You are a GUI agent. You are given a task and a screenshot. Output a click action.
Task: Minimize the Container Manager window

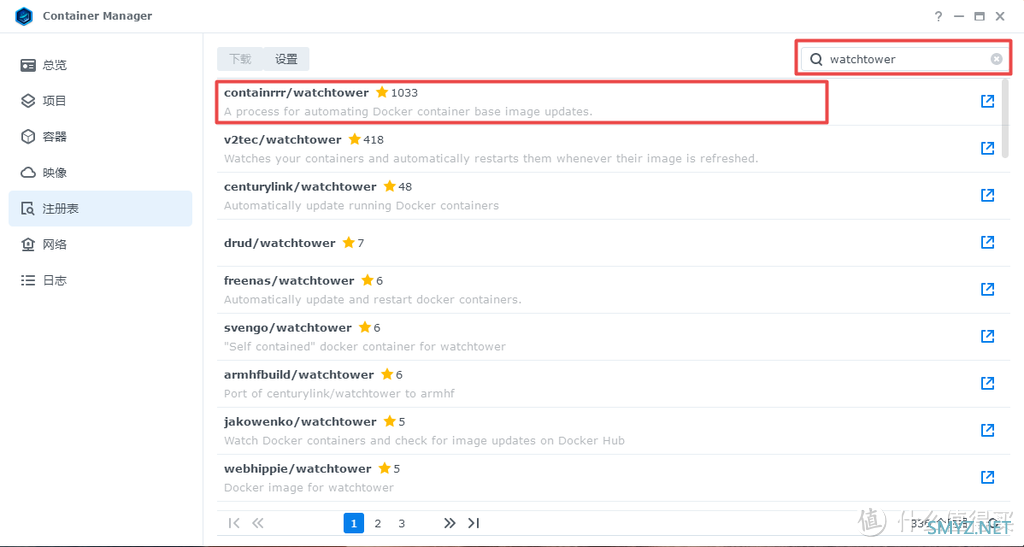pos(959,16)
